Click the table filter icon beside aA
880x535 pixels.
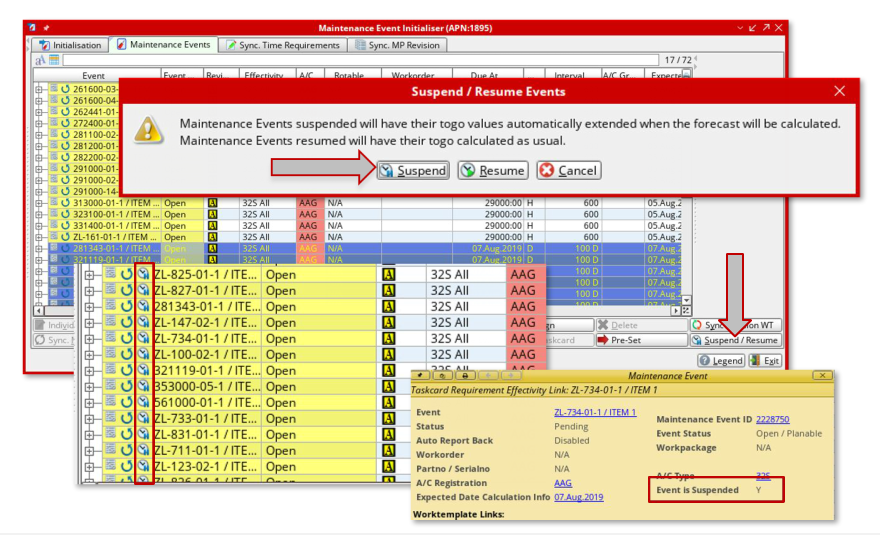(x=54, y=60)
